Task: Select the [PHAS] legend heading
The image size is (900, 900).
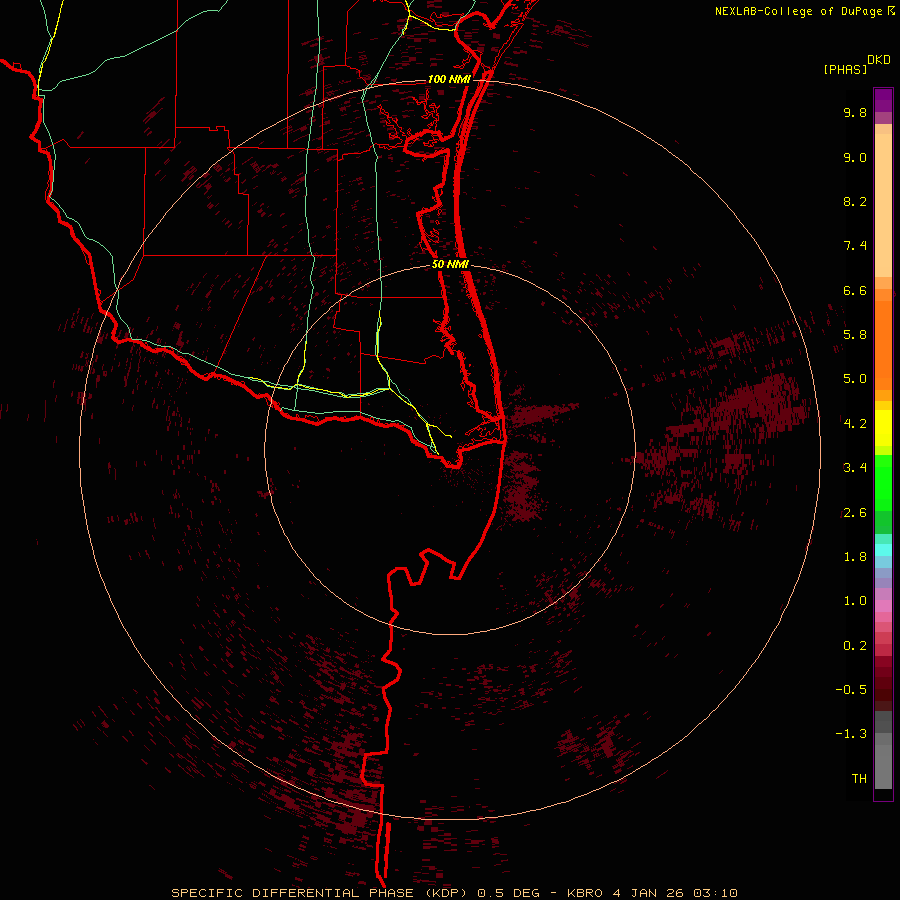Action: pyautogui.click(x=845, y=69)
